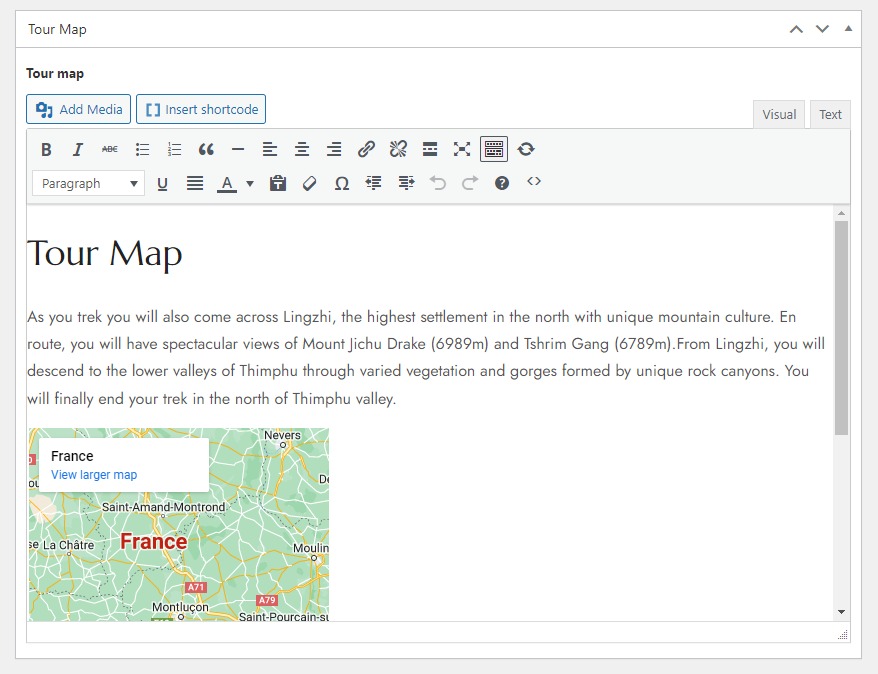Align text to the left
Viewport: 878px width, 674px height.
point(270,149)
